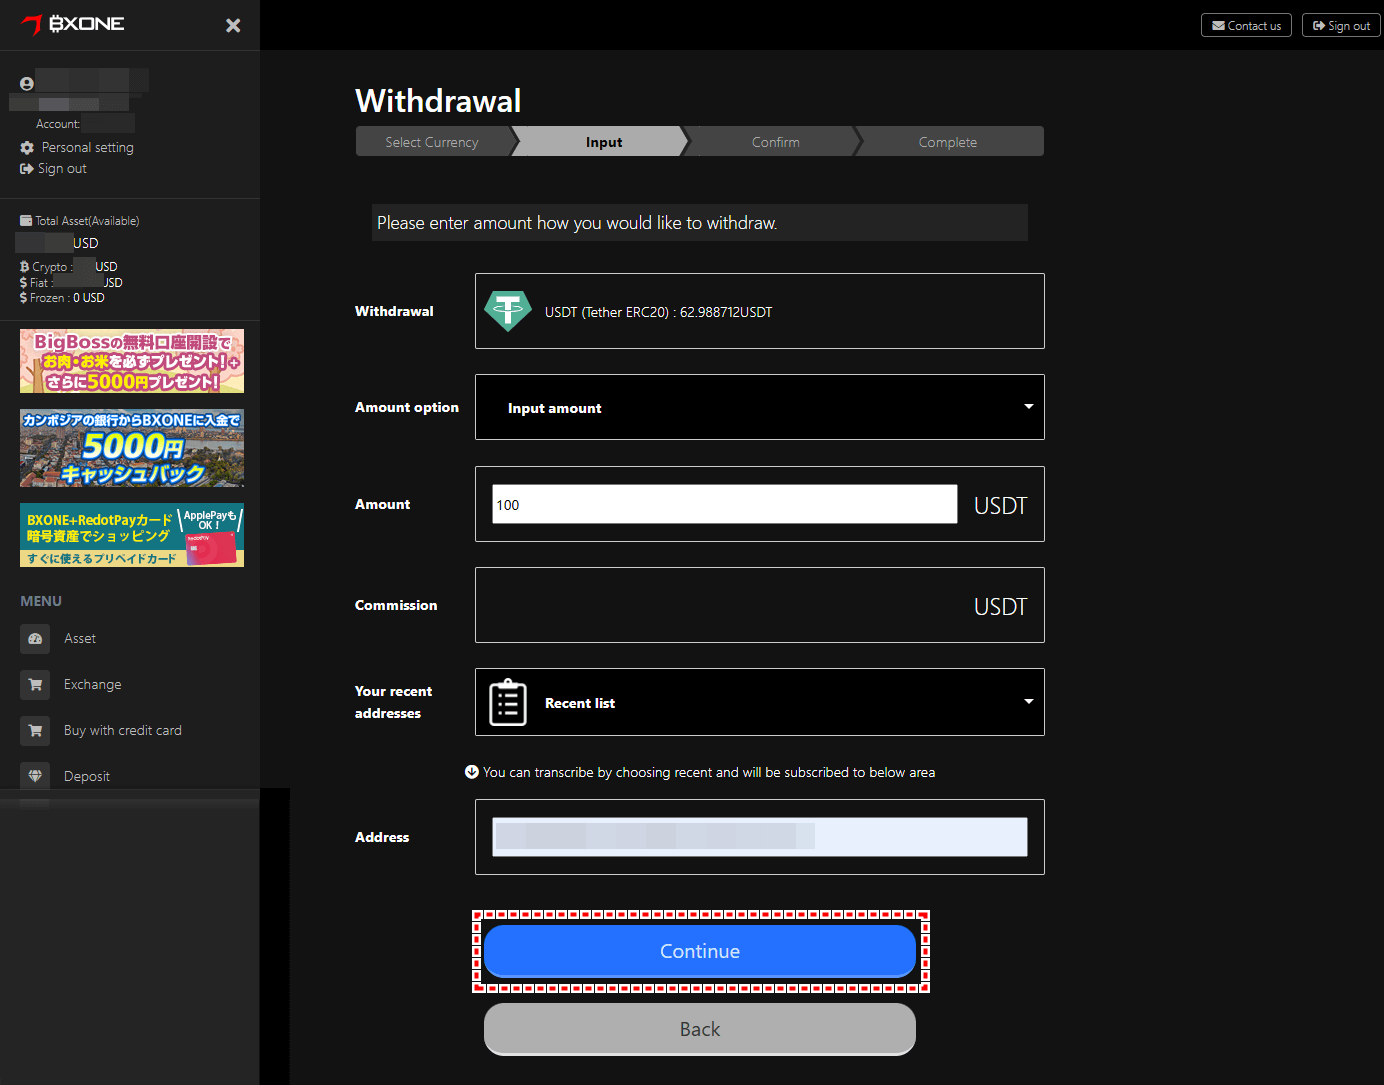This screenshot has width=1384, height=1085.
Task: Open the BigBoss promotional banner
Action: coord(132,361)
